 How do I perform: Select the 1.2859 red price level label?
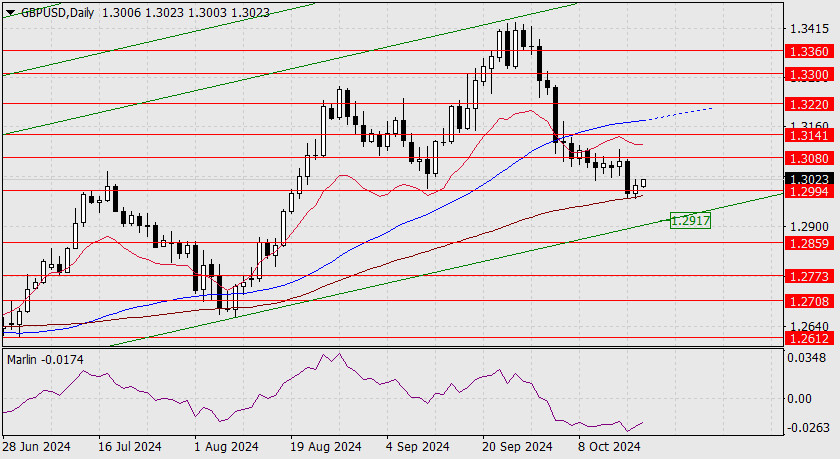click(x=810, y=244)
